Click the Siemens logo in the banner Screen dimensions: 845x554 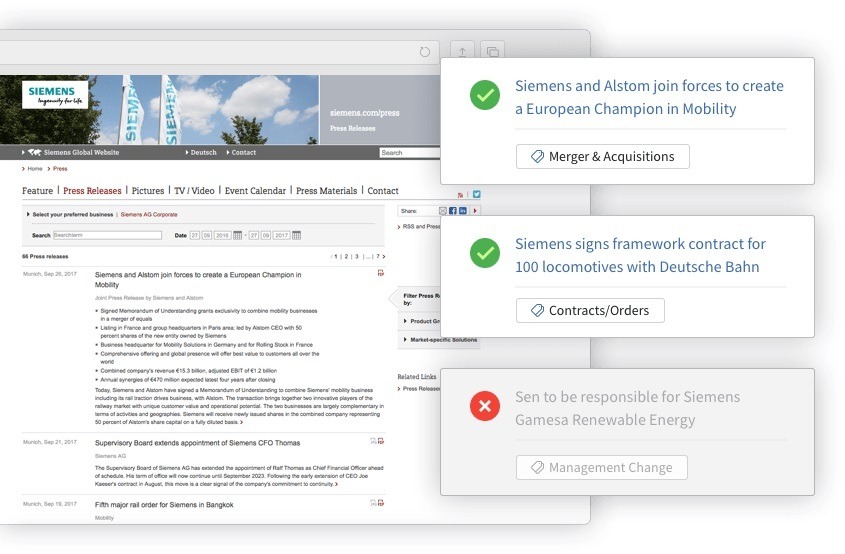tap(55, 95)
